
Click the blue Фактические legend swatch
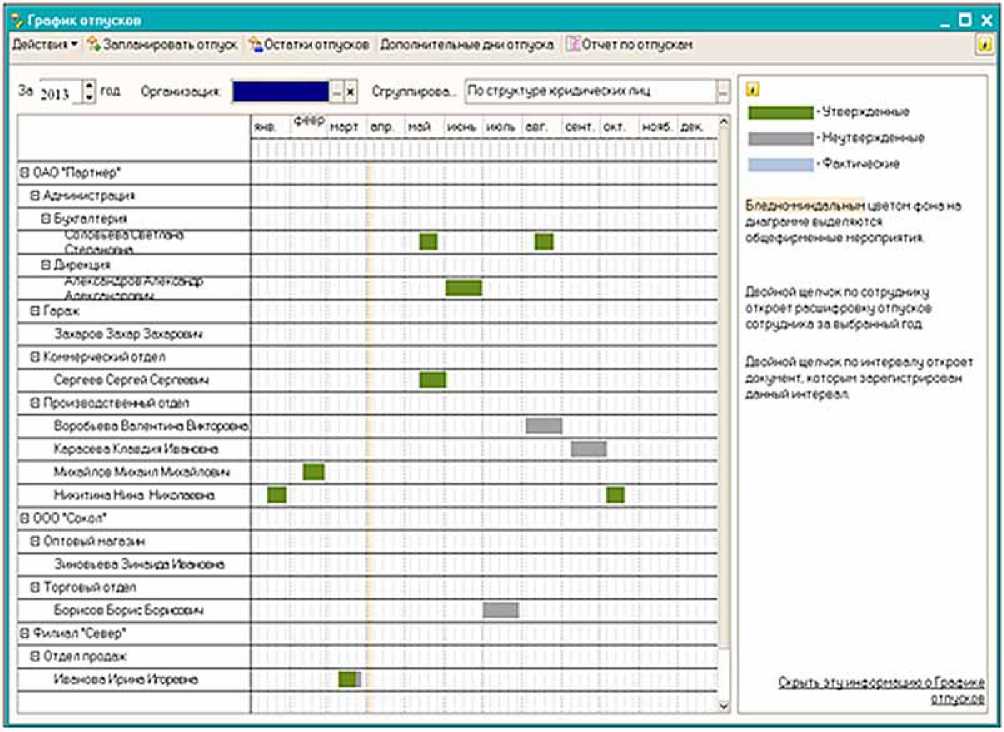(781, 164)
